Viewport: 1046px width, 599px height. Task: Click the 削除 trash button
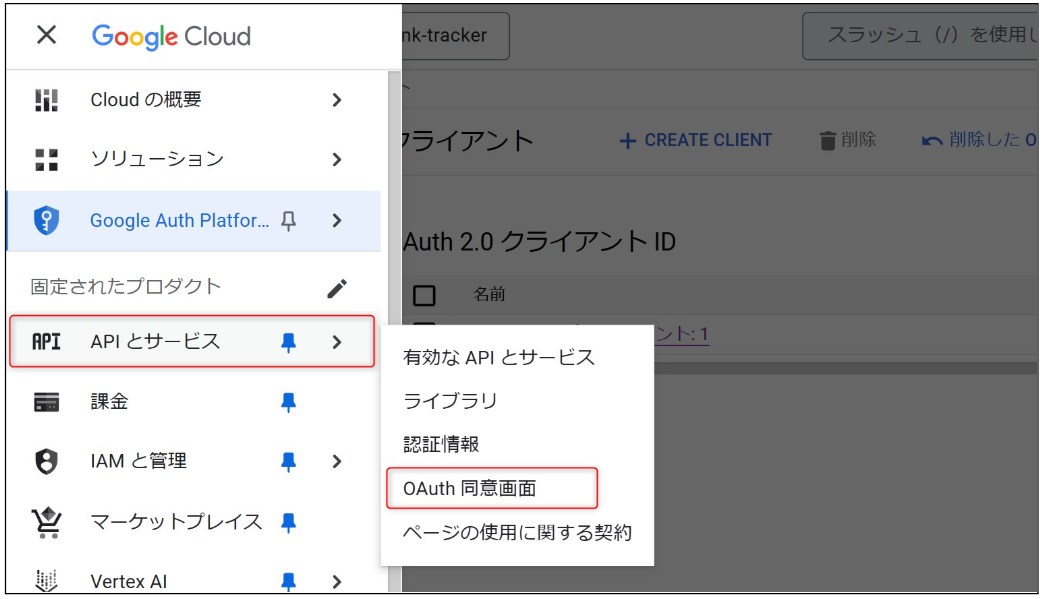click(848, 140)
